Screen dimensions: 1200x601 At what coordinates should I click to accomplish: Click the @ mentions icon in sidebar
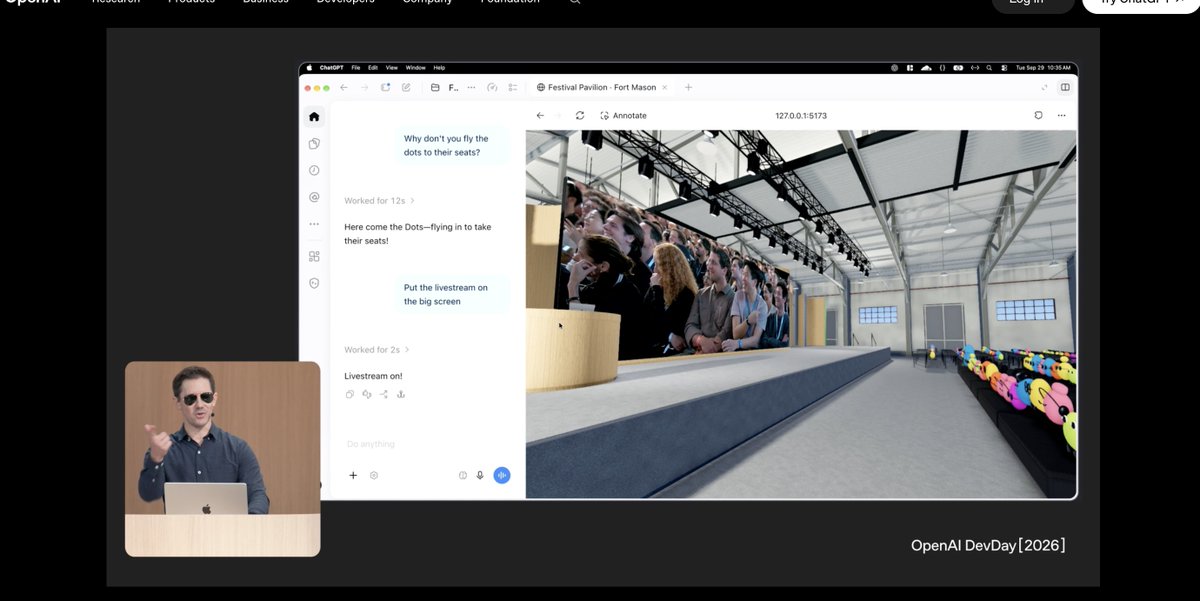pos(314,198)
